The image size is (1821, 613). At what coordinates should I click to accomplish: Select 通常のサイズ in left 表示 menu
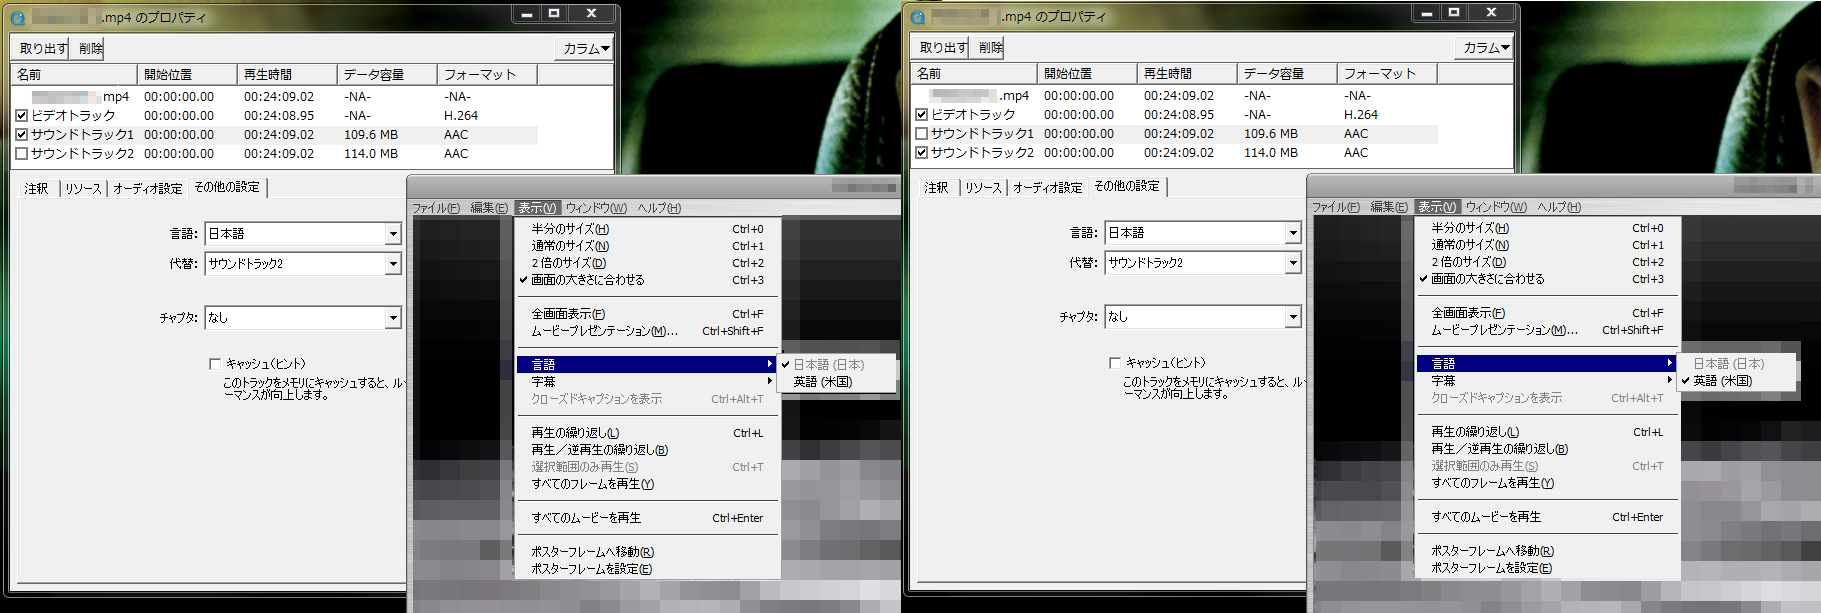647,246
